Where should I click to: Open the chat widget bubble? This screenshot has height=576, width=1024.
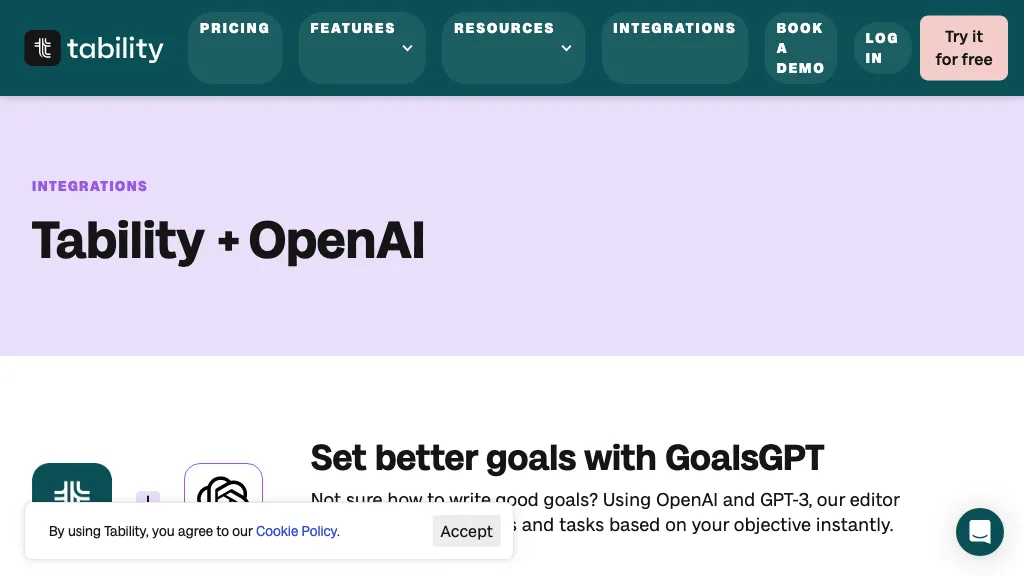coord(979,531)
